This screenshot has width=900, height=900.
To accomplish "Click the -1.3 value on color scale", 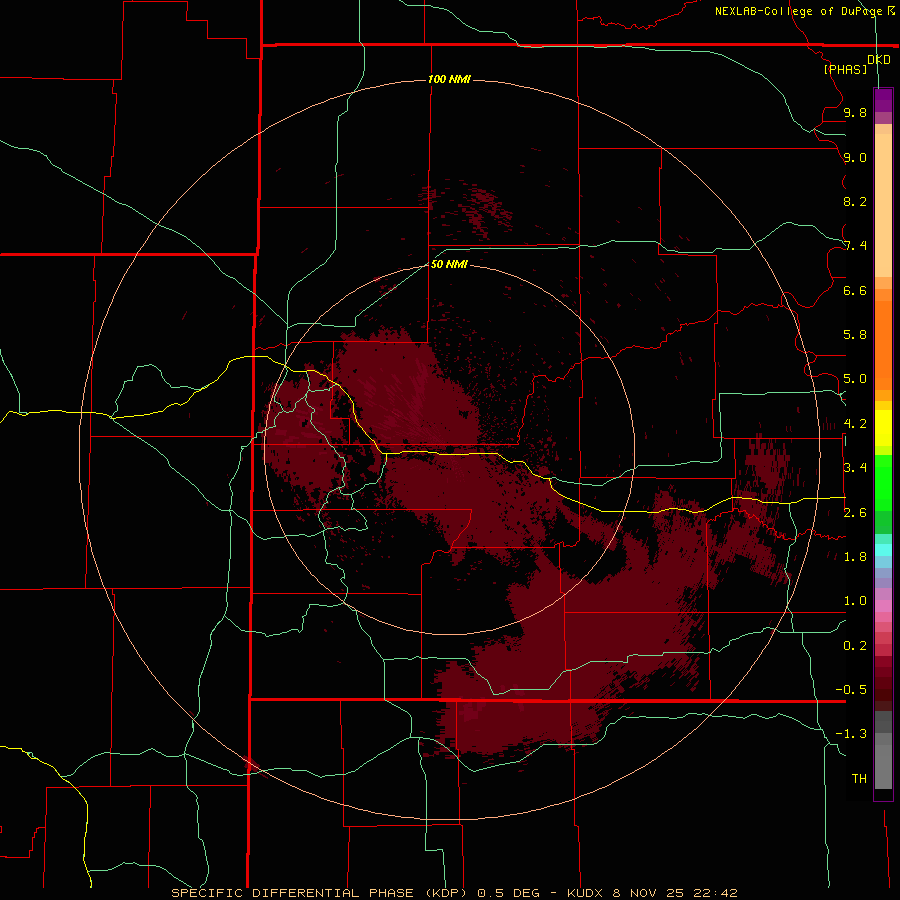I will [851, 734].
